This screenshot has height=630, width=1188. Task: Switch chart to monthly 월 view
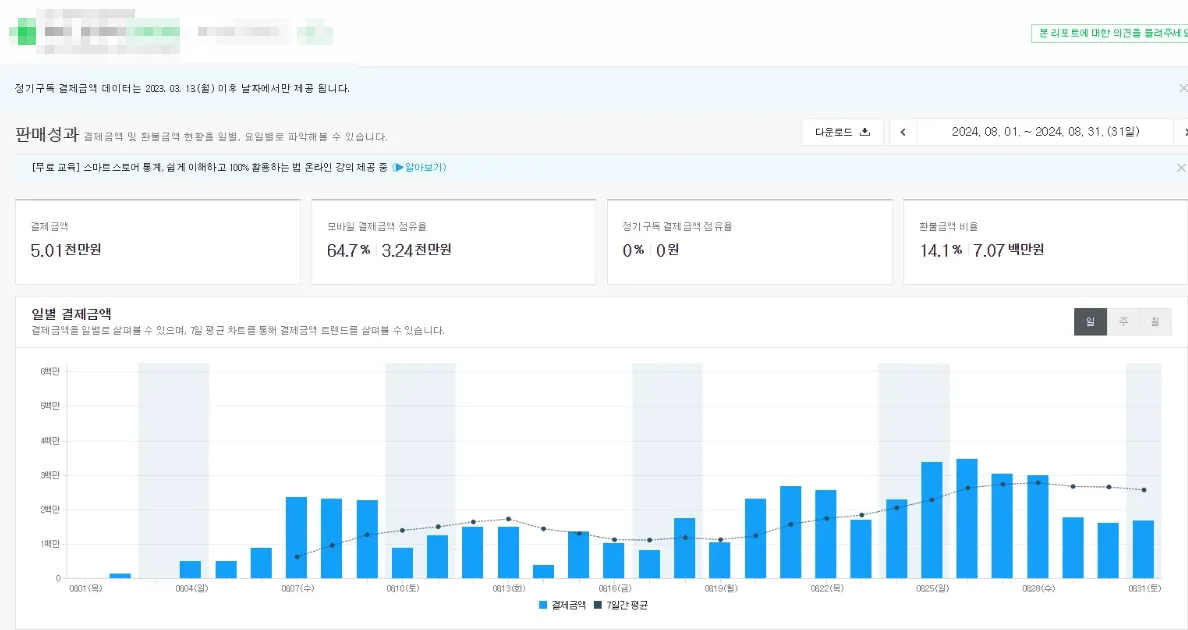[1155, 322]
